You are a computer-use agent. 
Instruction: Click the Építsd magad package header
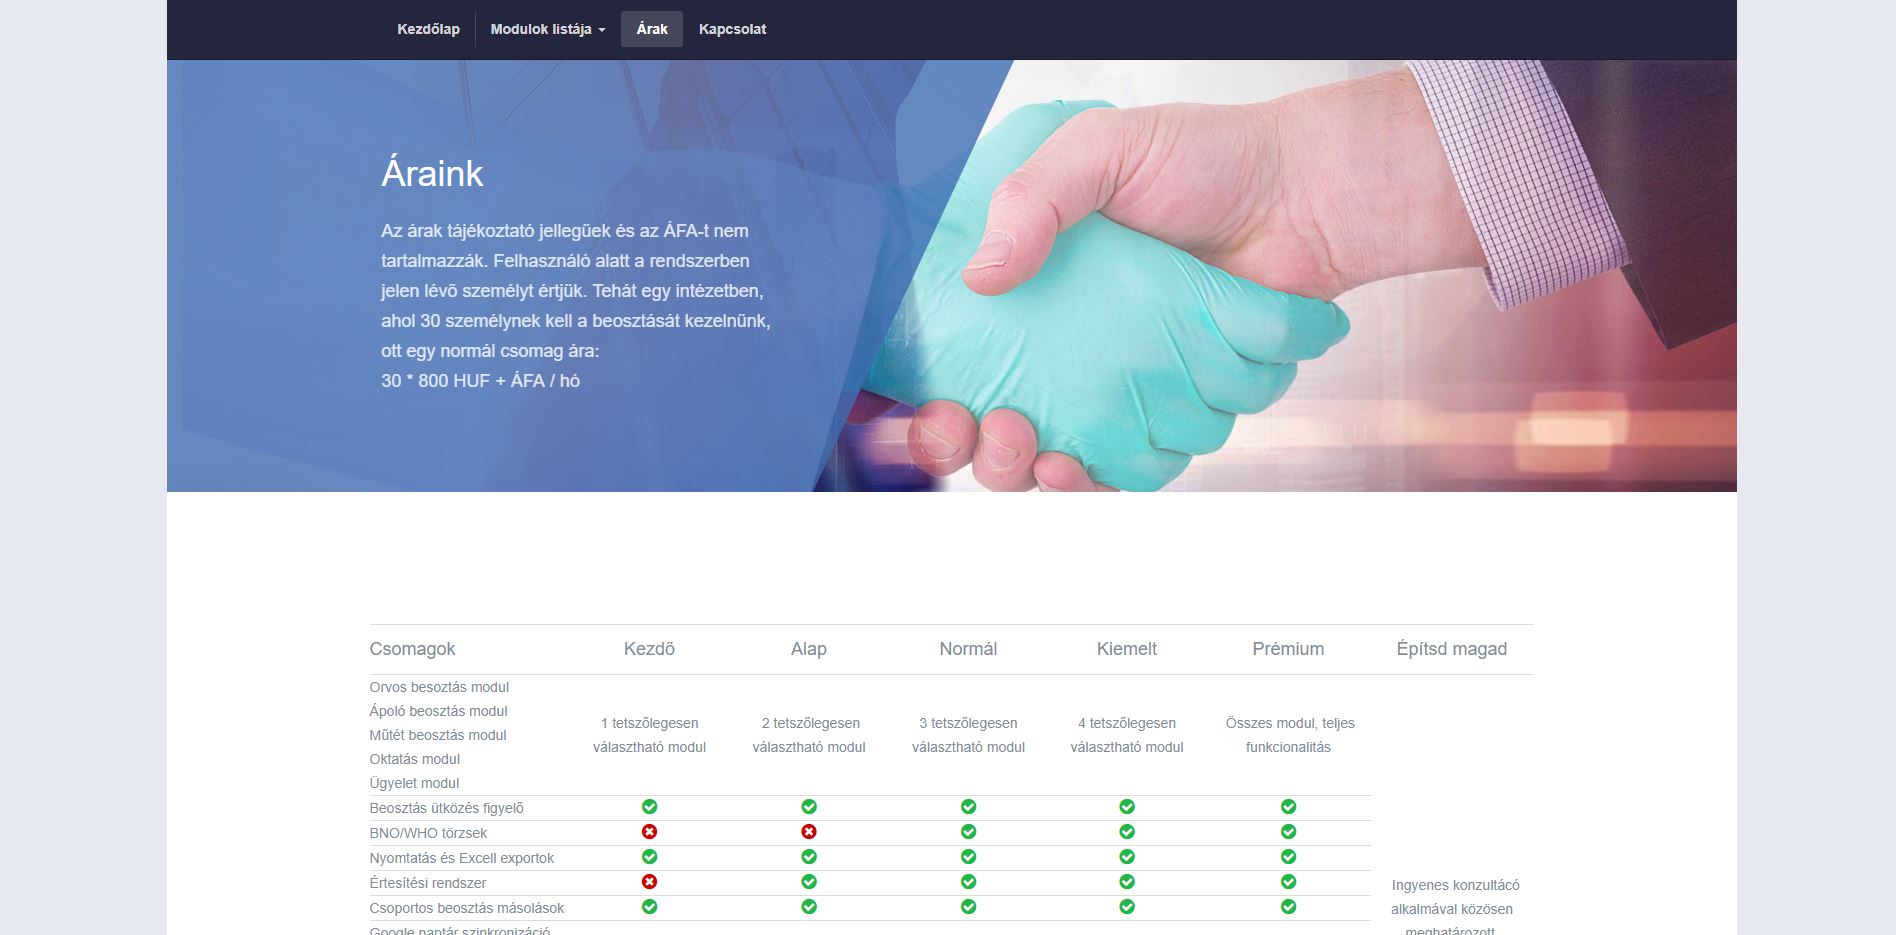pyautogui.click(x=1451, y=649)
